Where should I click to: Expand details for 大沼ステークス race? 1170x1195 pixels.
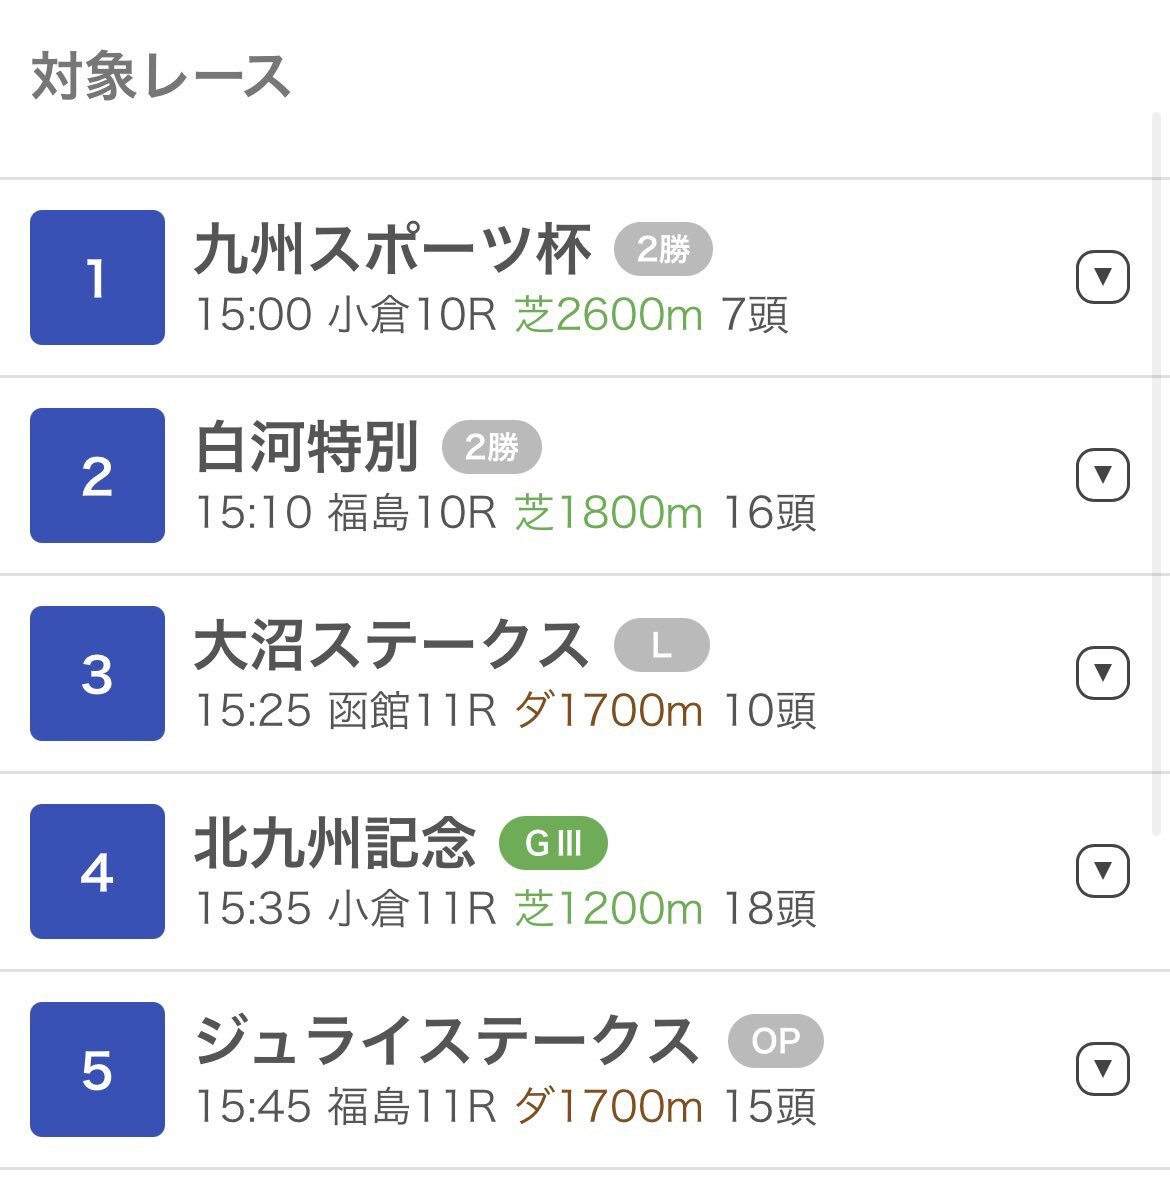1102,673
